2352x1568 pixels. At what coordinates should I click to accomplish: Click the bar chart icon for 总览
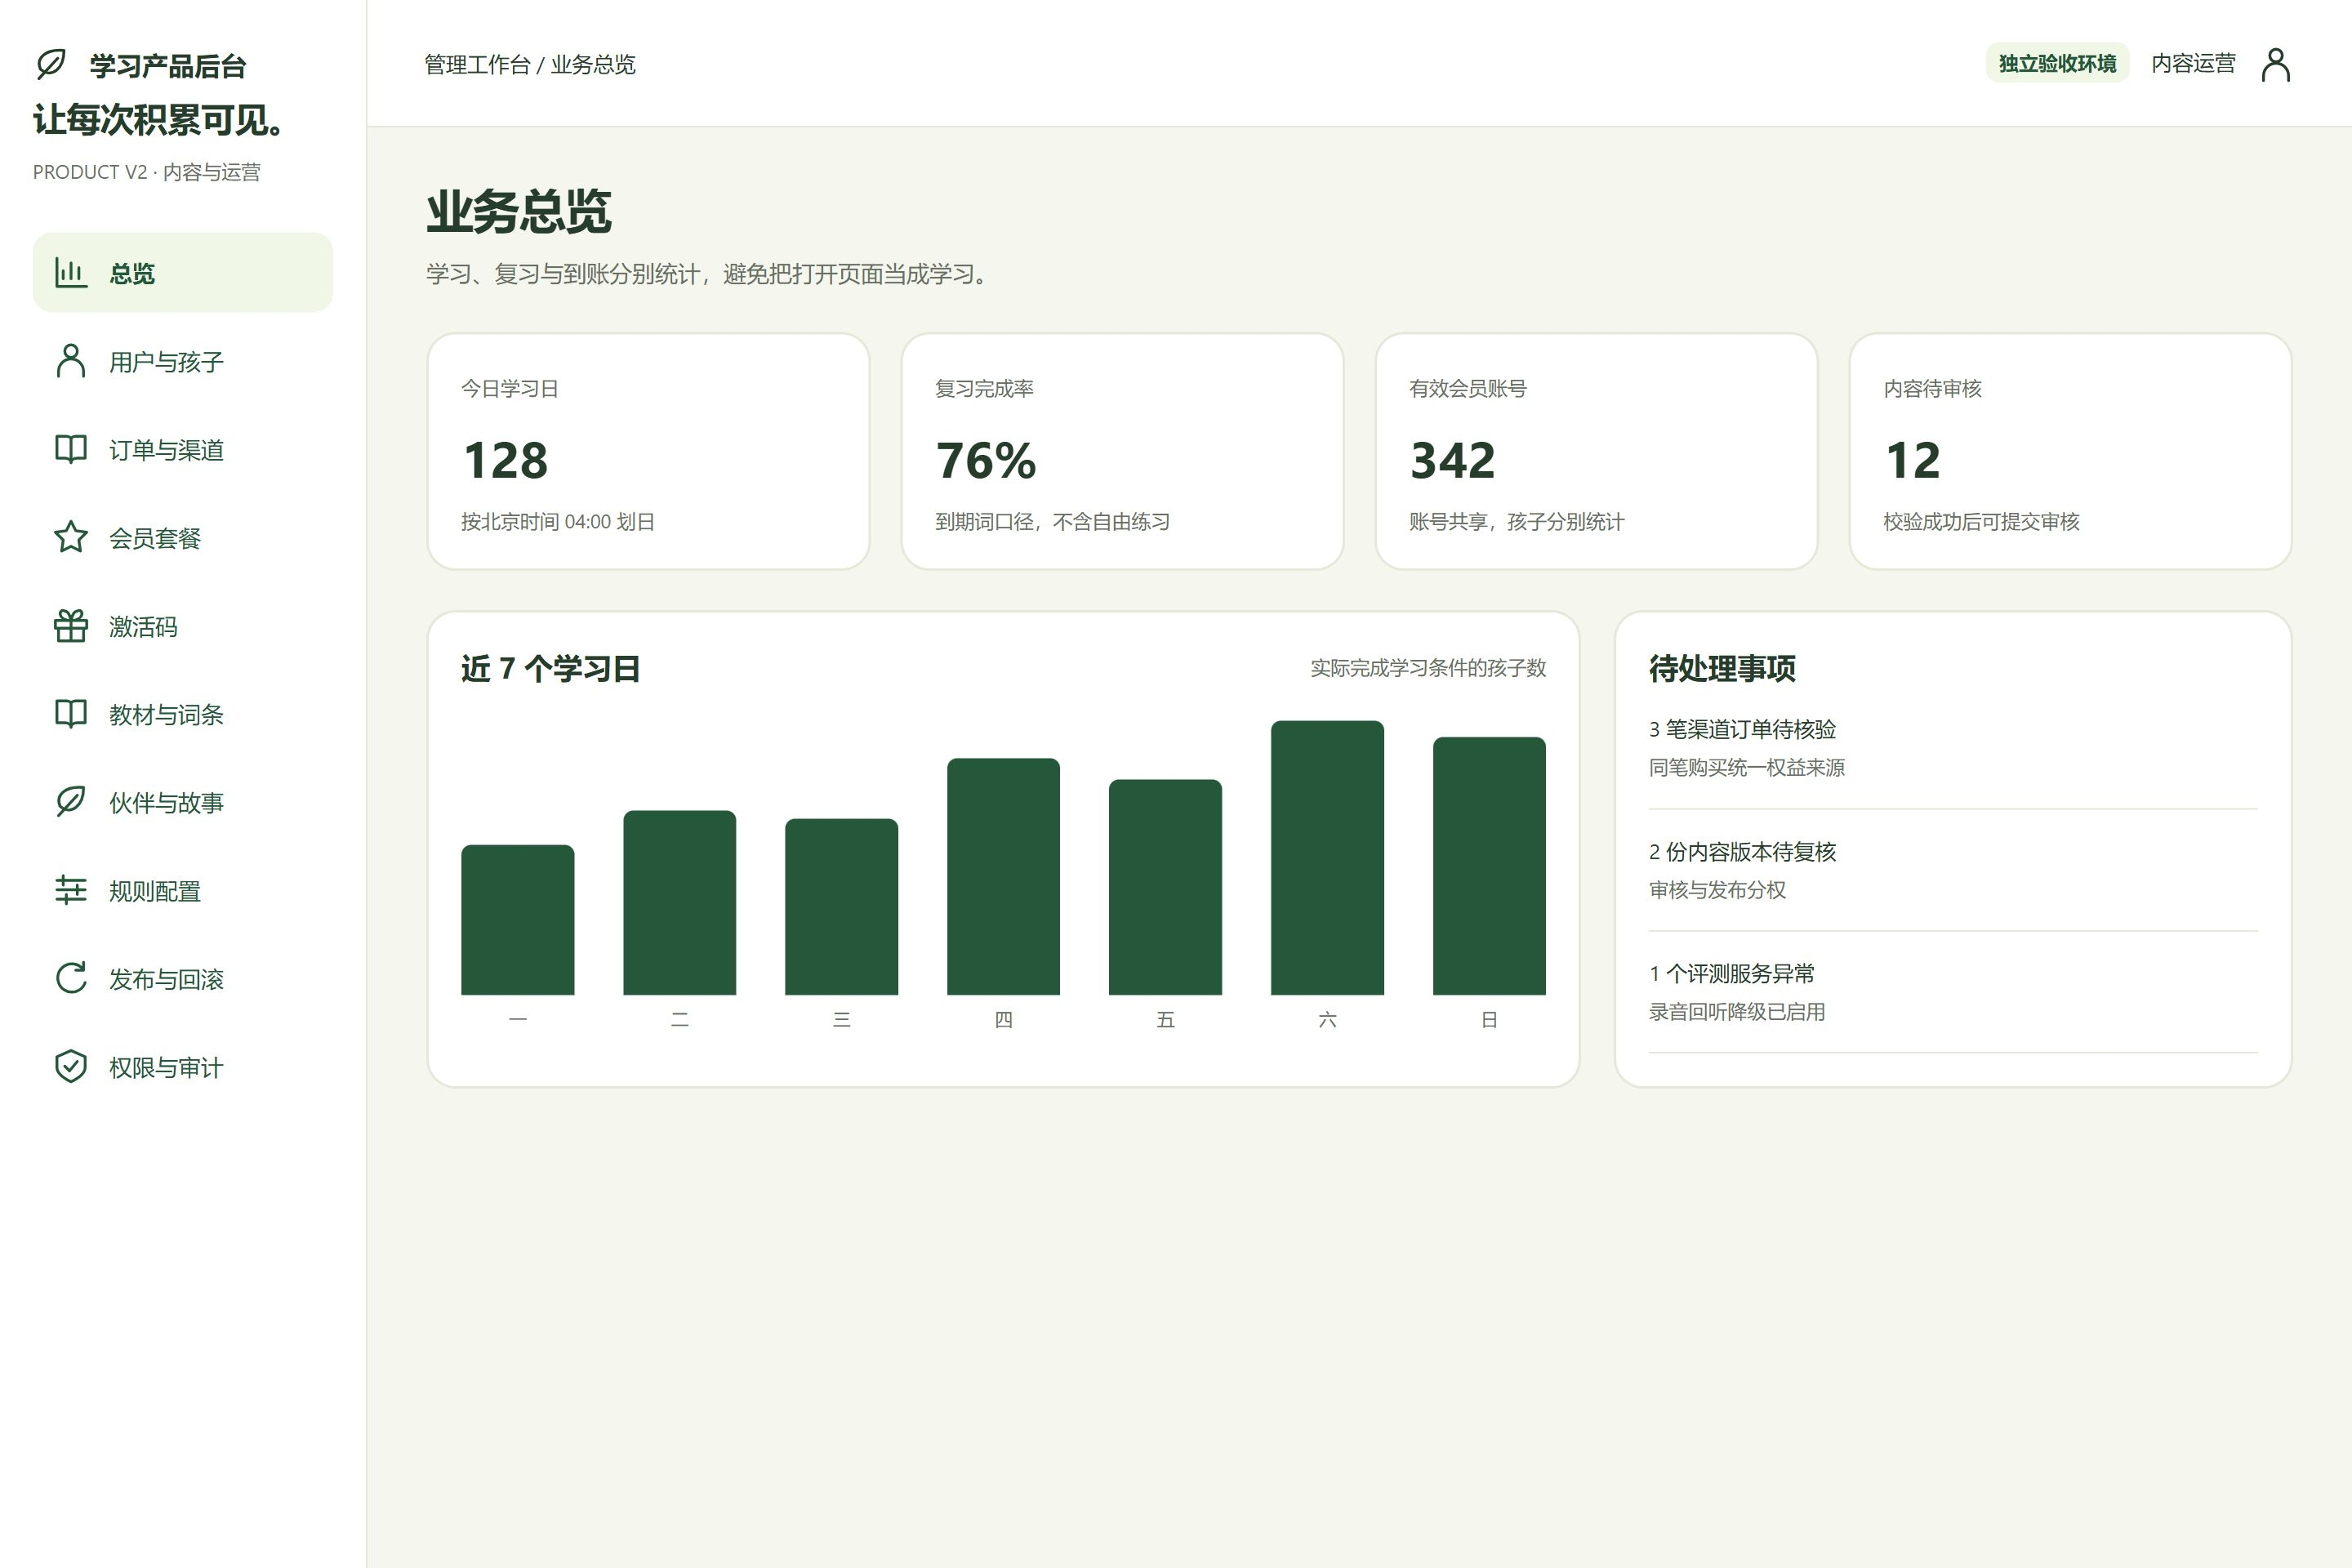click(71, 273)
